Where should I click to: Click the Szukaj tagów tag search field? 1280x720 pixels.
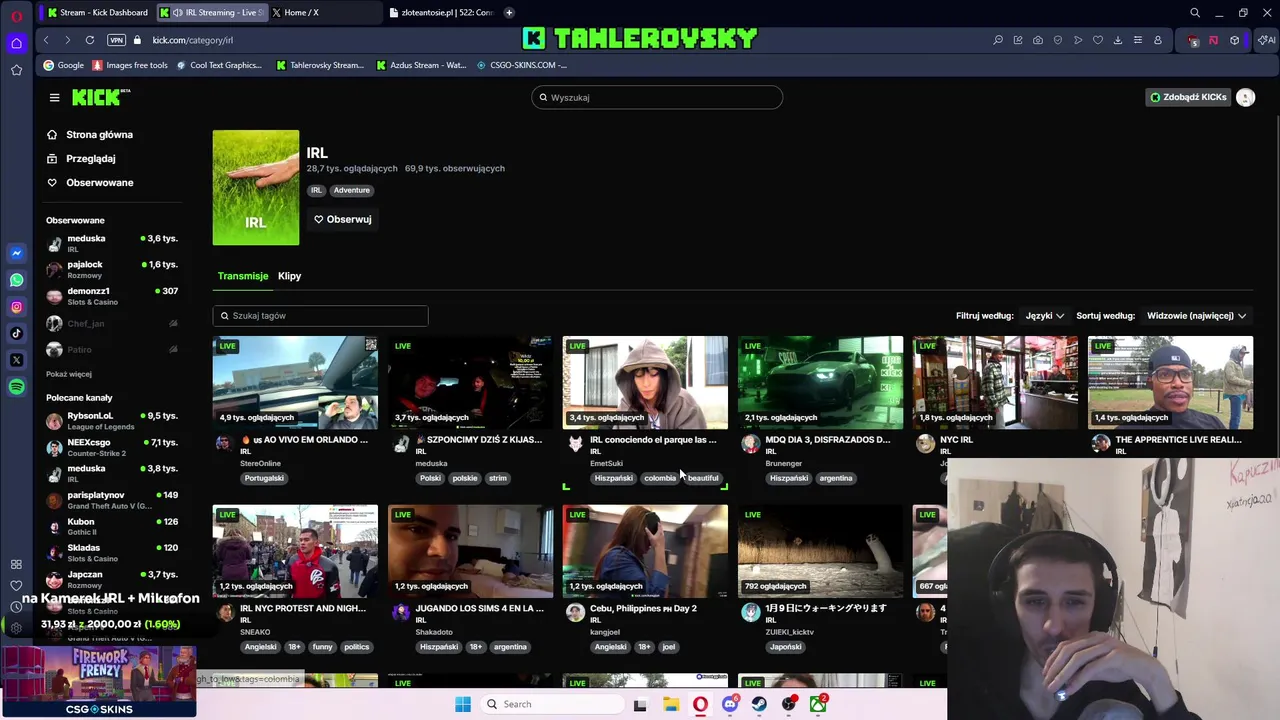pyautogui.click(x=320, y=316)
